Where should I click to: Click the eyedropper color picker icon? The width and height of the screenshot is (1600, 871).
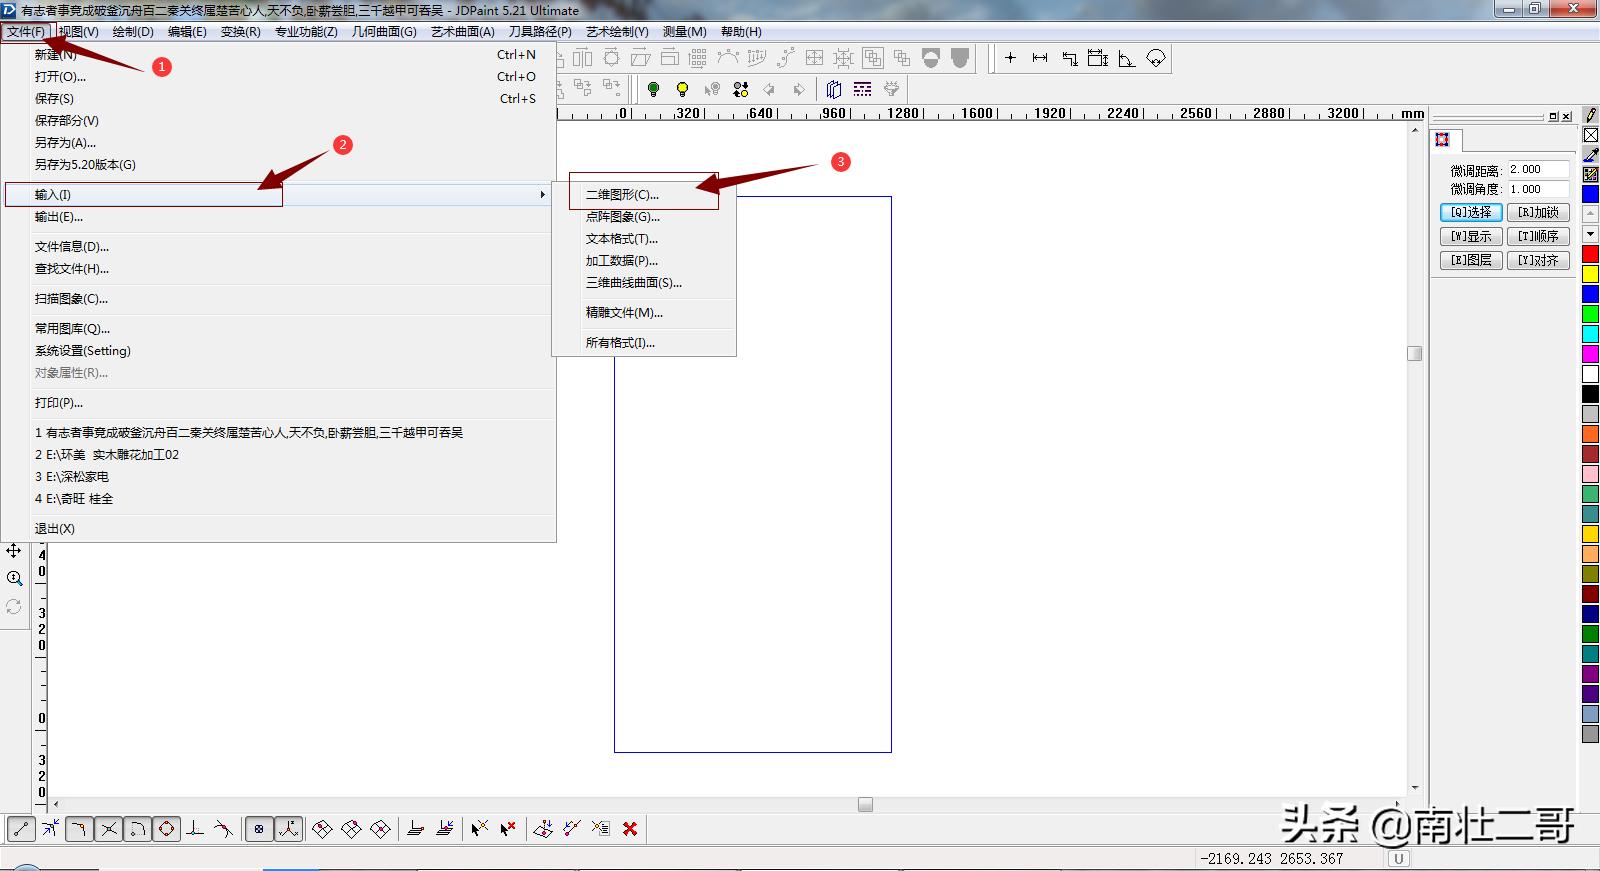pos(1590,155)
